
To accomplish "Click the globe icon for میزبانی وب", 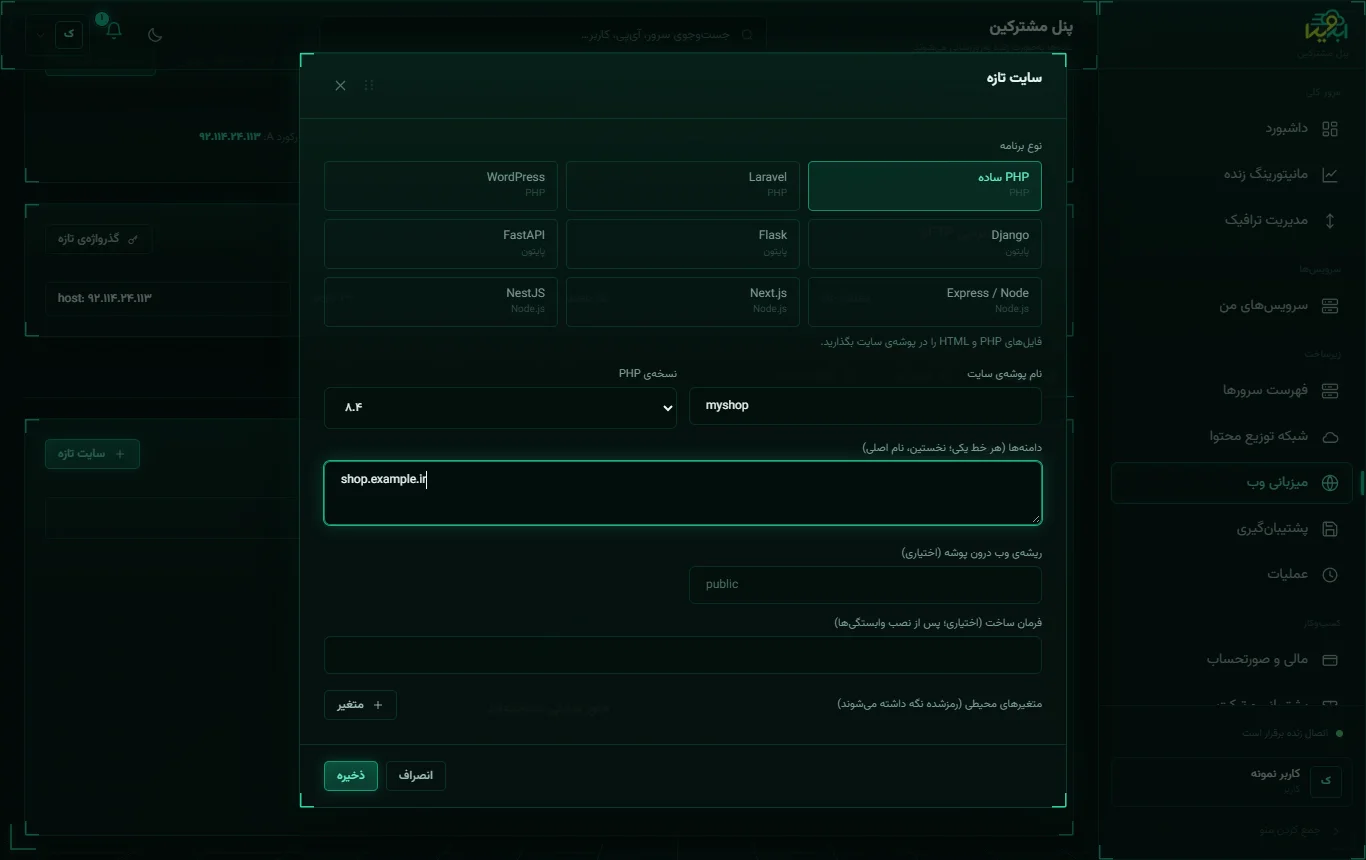I will (1330, 483).
